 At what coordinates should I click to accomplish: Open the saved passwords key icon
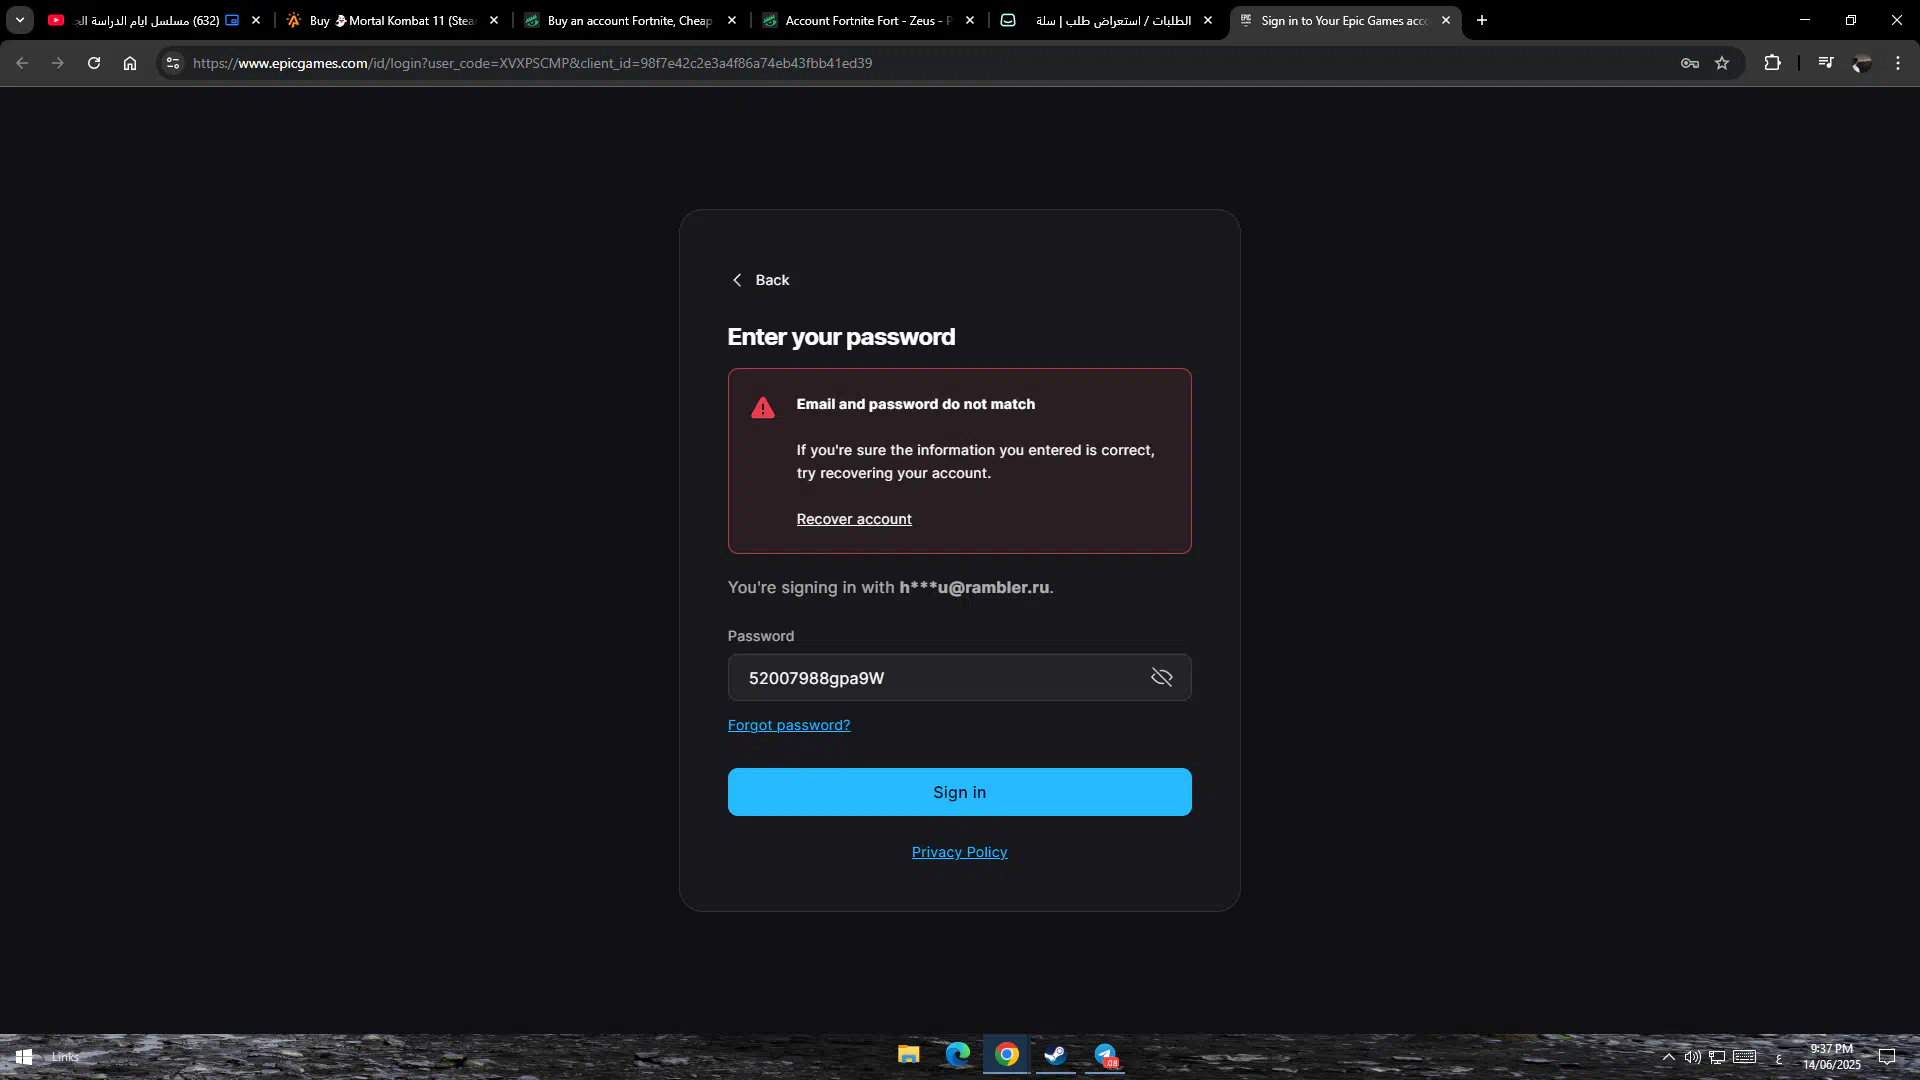click(x=1690, y=63)
